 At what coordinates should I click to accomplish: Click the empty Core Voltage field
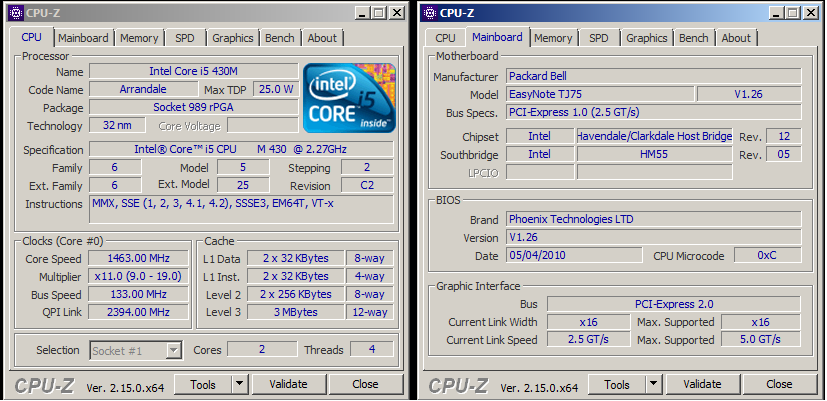(263, 125)
